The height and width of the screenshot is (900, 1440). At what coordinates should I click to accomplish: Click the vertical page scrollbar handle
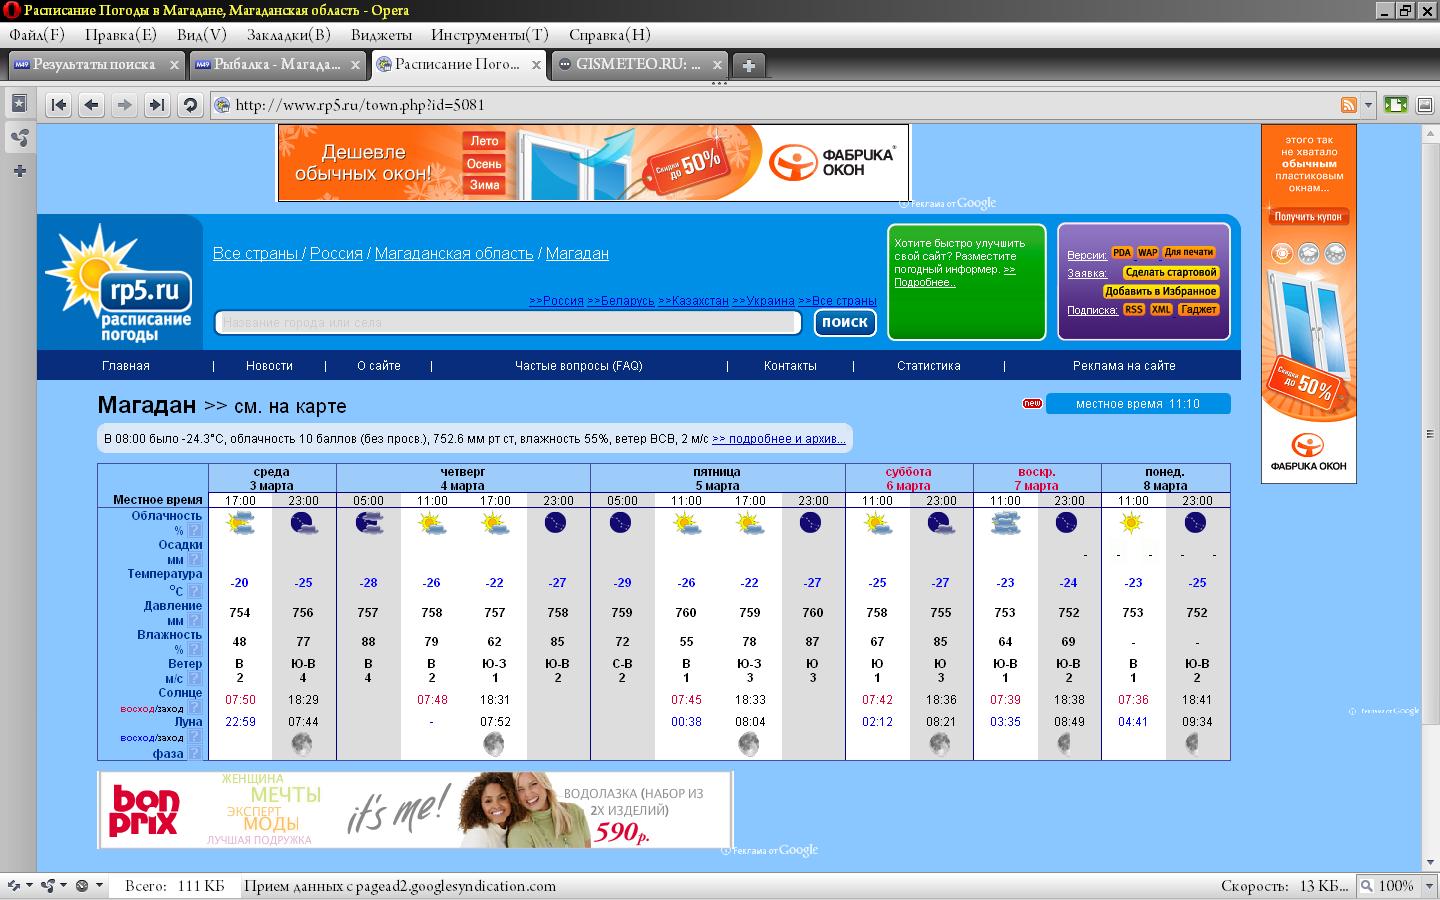pyautogui.click(x=1429, y=434)
